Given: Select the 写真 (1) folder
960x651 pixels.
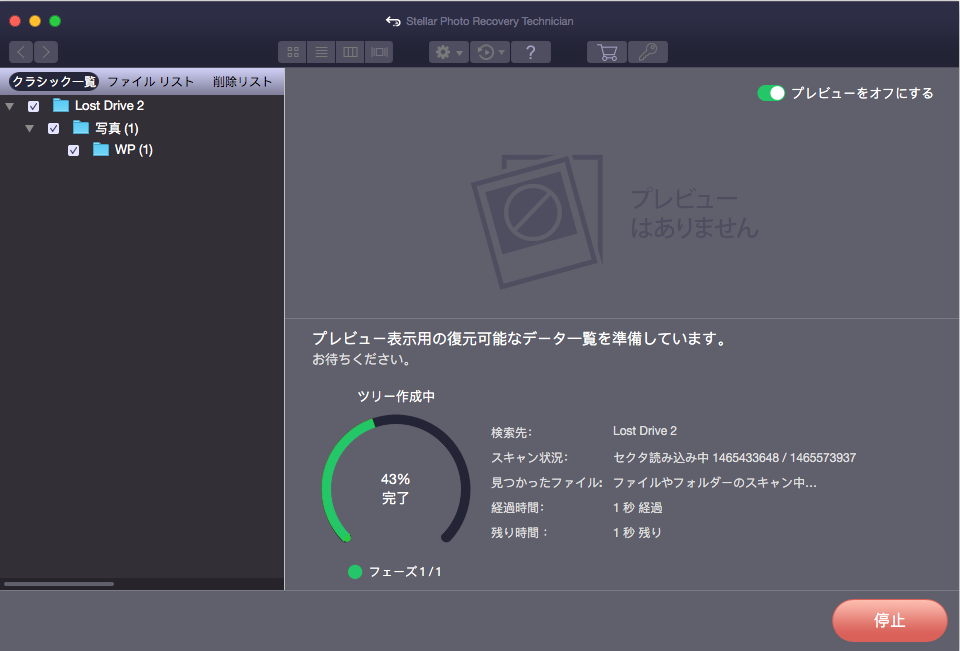Looking at the screenshot, I should pos(116,128).
